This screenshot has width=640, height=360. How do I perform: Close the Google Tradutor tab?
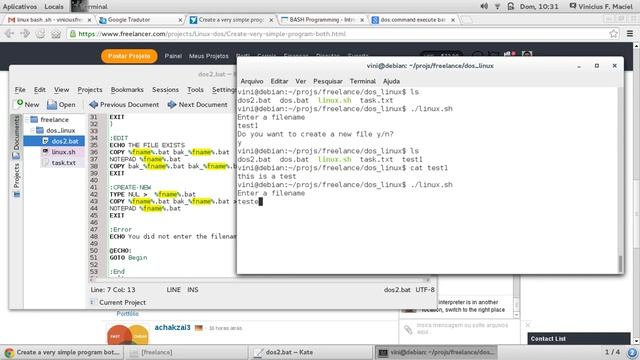pos(180,20)
